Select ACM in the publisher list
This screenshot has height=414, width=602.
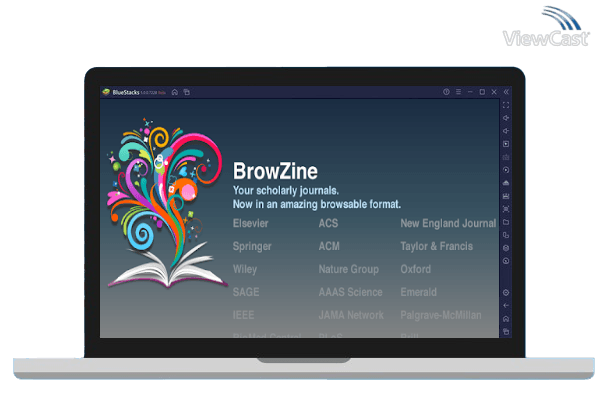click(329, 246)
